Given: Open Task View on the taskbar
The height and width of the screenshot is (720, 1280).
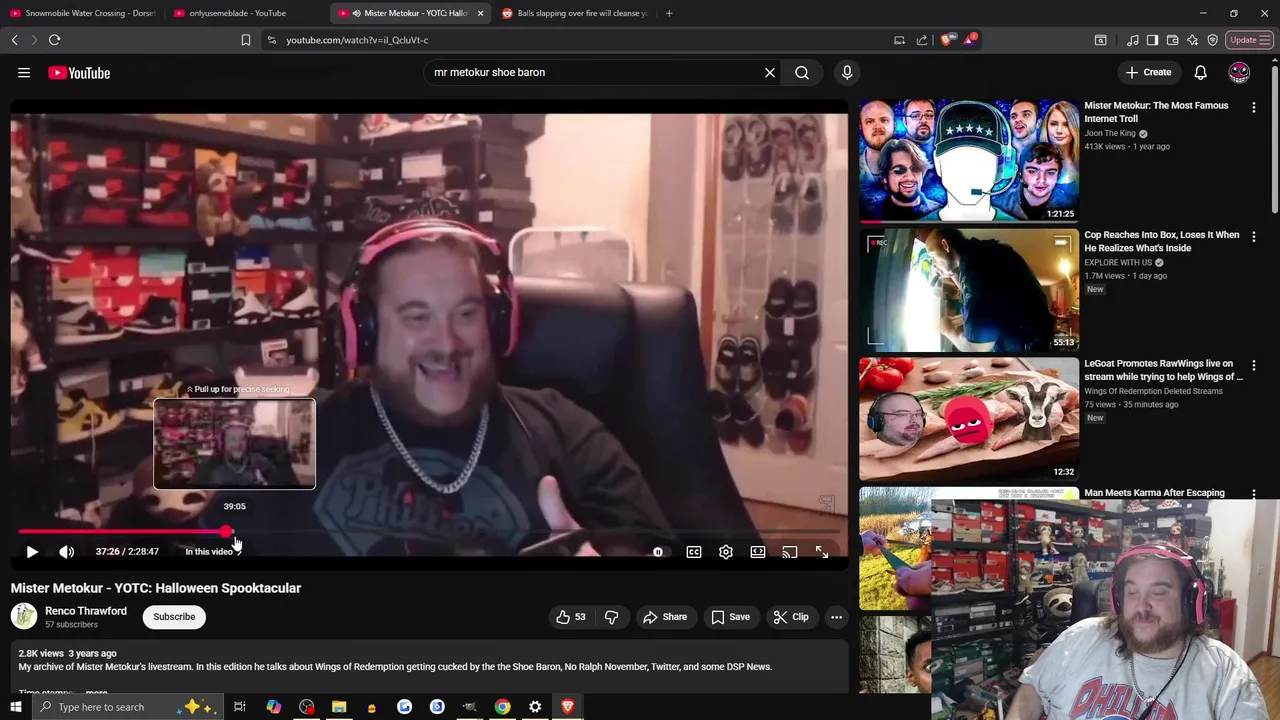Looking at the screenshot, I should 240,707.
